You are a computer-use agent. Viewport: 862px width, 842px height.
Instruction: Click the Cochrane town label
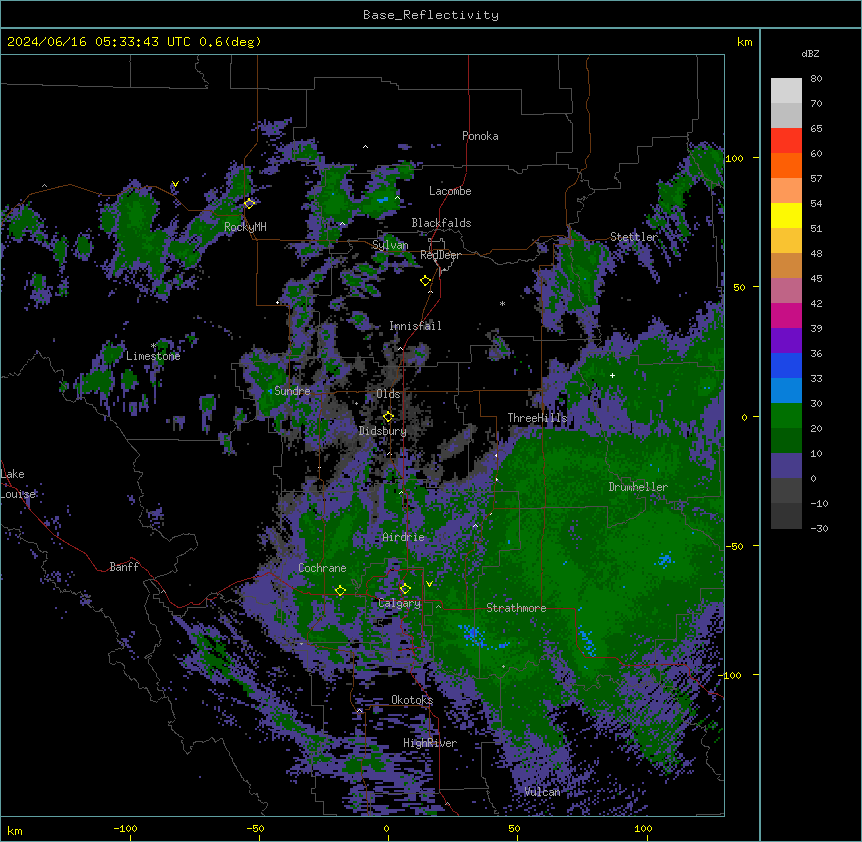[322, 568]
